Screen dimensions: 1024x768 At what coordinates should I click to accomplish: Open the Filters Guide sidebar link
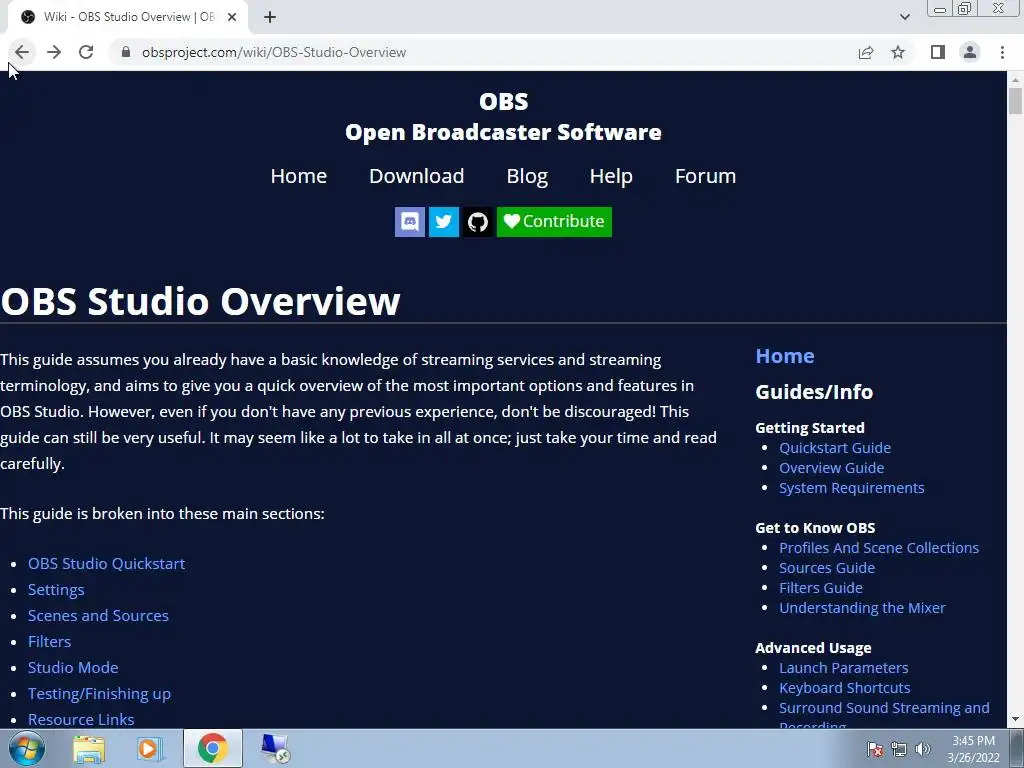pos(821,588)
